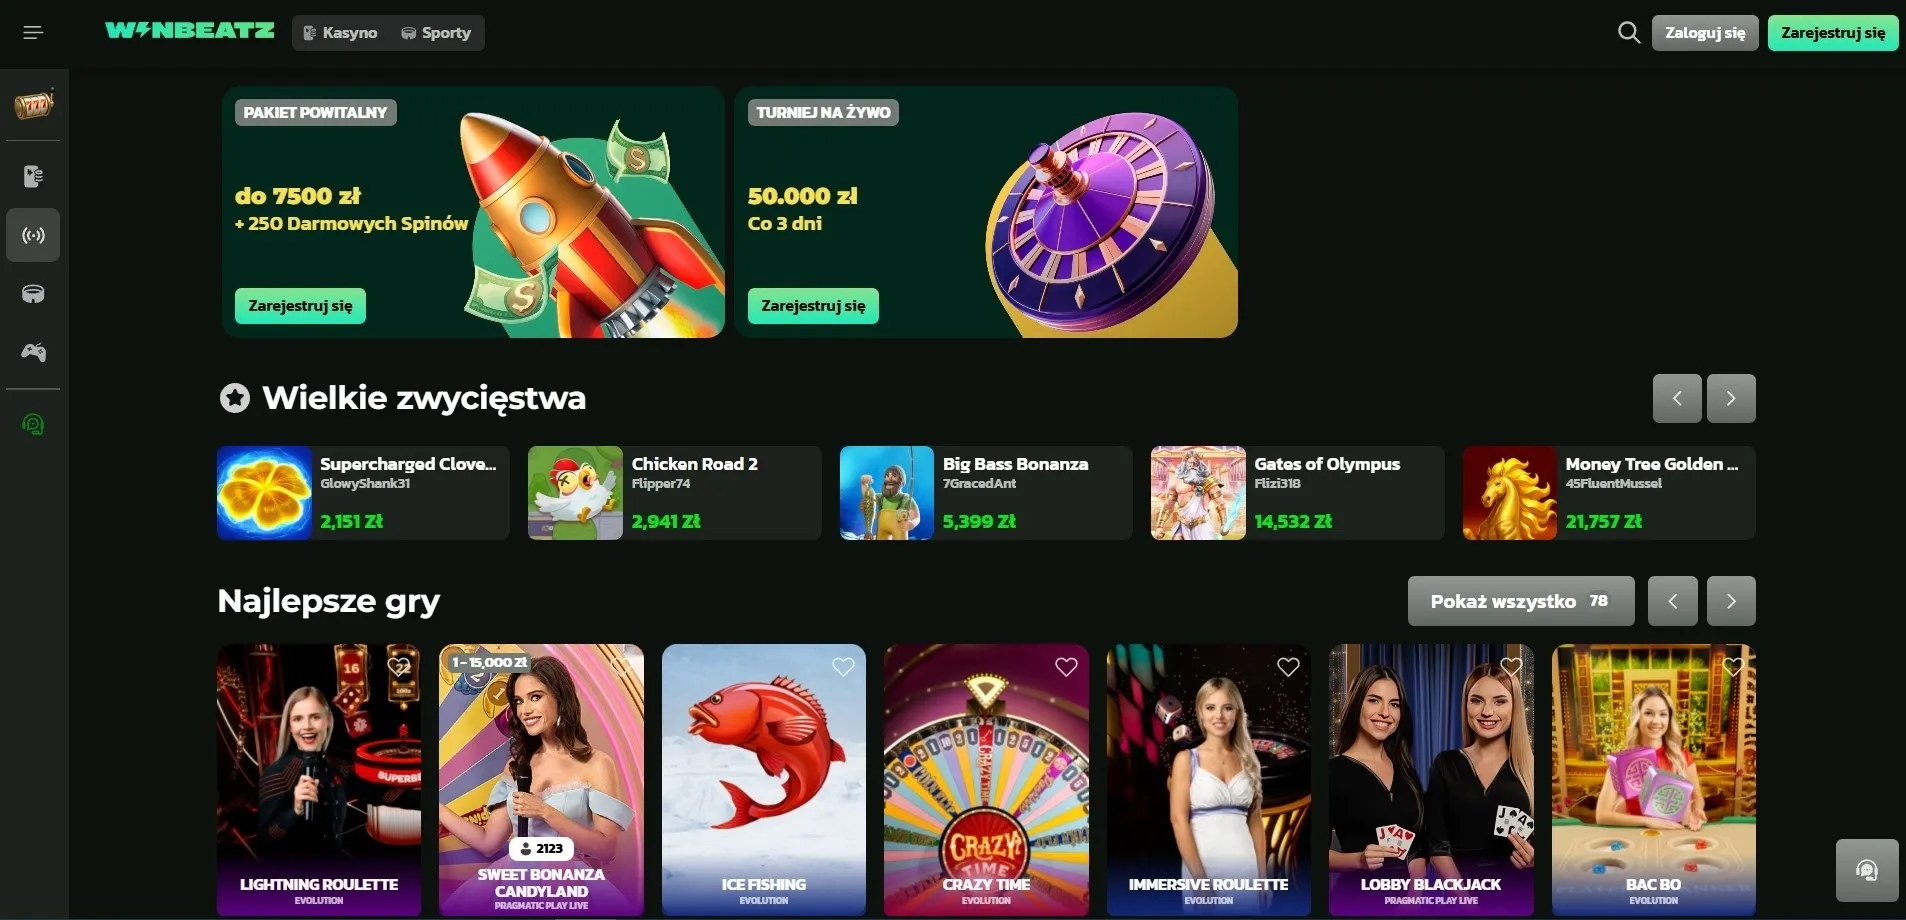Click Zarejestruj się on roulette tournament banner
The height and width of the screenshot is (920, 1906).
pos(813,306)
